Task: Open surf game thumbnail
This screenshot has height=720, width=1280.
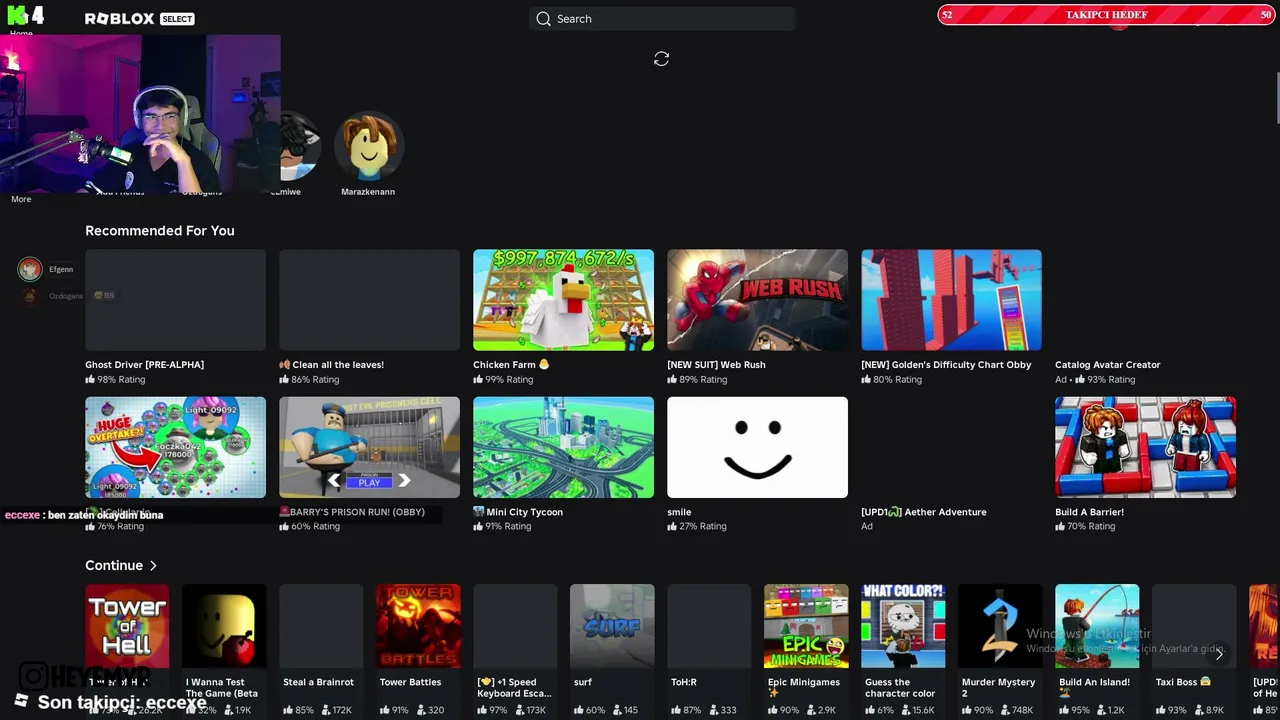Action: 612,626
